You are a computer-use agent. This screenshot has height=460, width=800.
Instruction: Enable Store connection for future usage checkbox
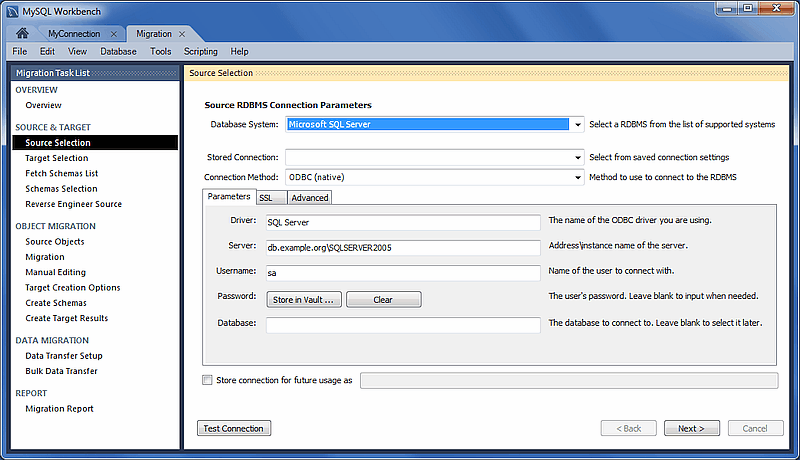[x=207, y=380]
